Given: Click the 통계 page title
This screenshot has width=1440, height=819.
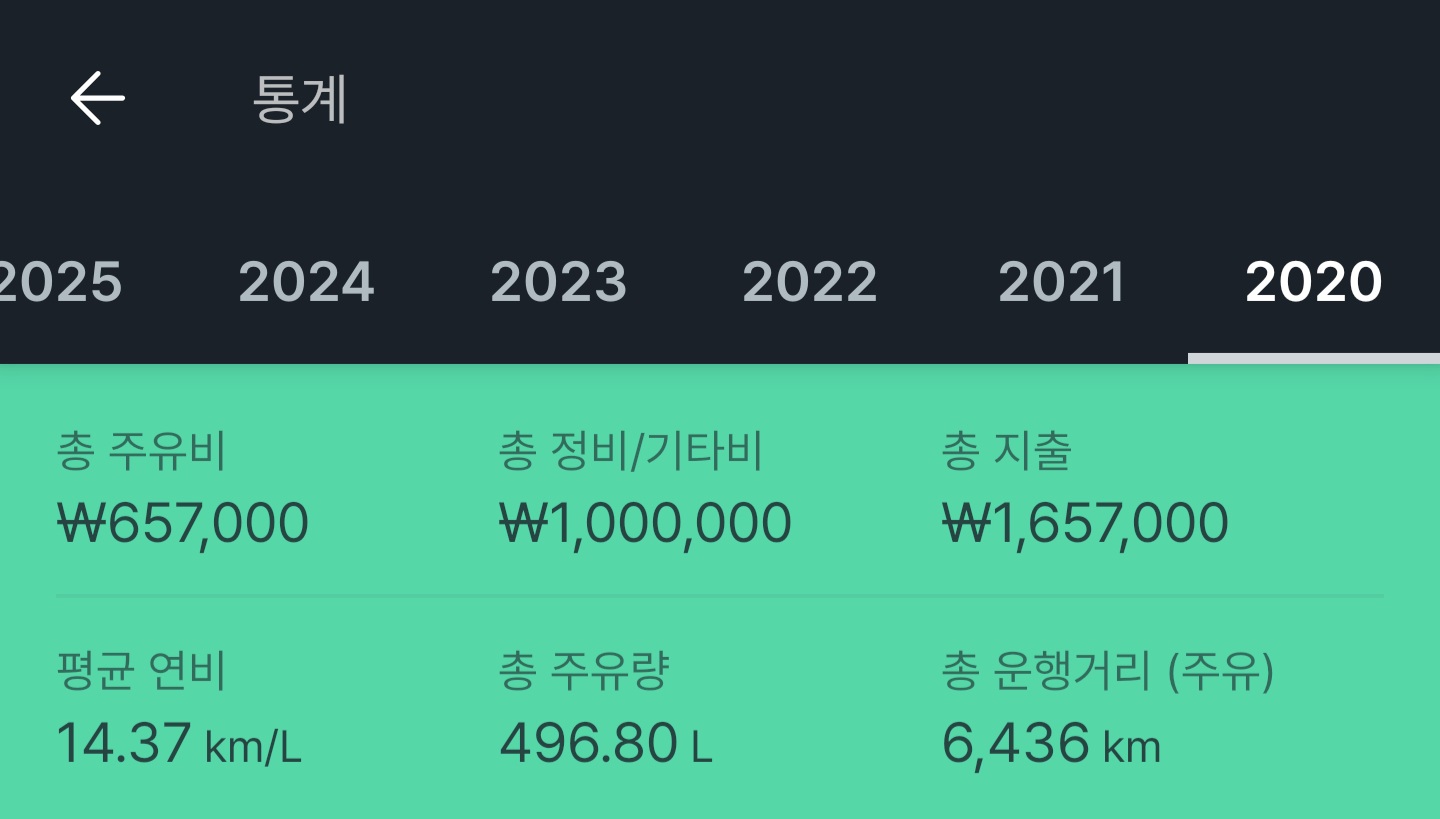Looking at the screenshot, I should click(300, 99).
